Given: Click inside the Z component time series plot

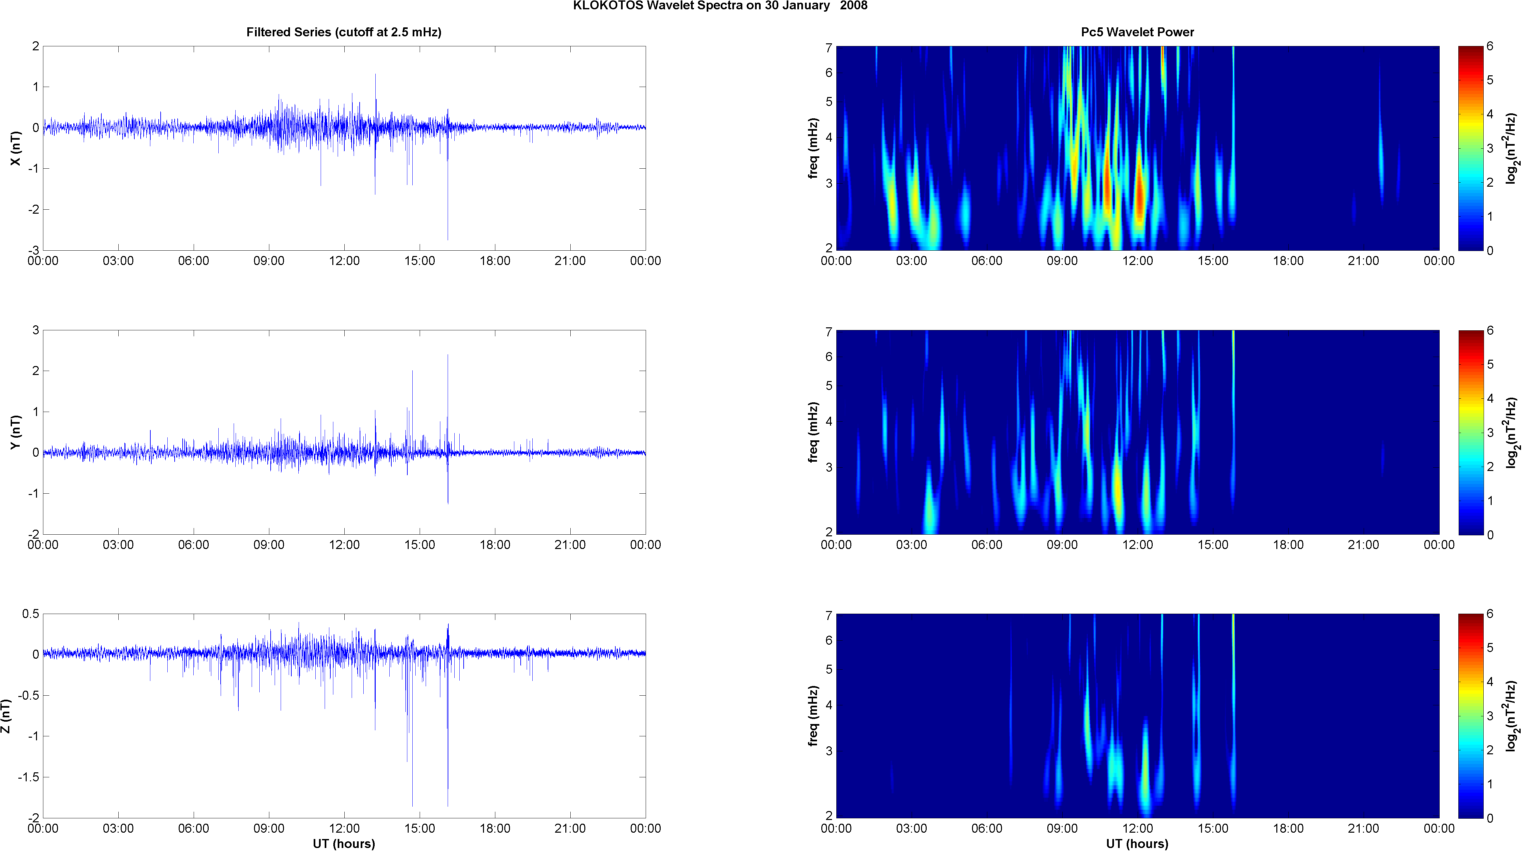Looking at the screenshot, I should click(344, 716).
